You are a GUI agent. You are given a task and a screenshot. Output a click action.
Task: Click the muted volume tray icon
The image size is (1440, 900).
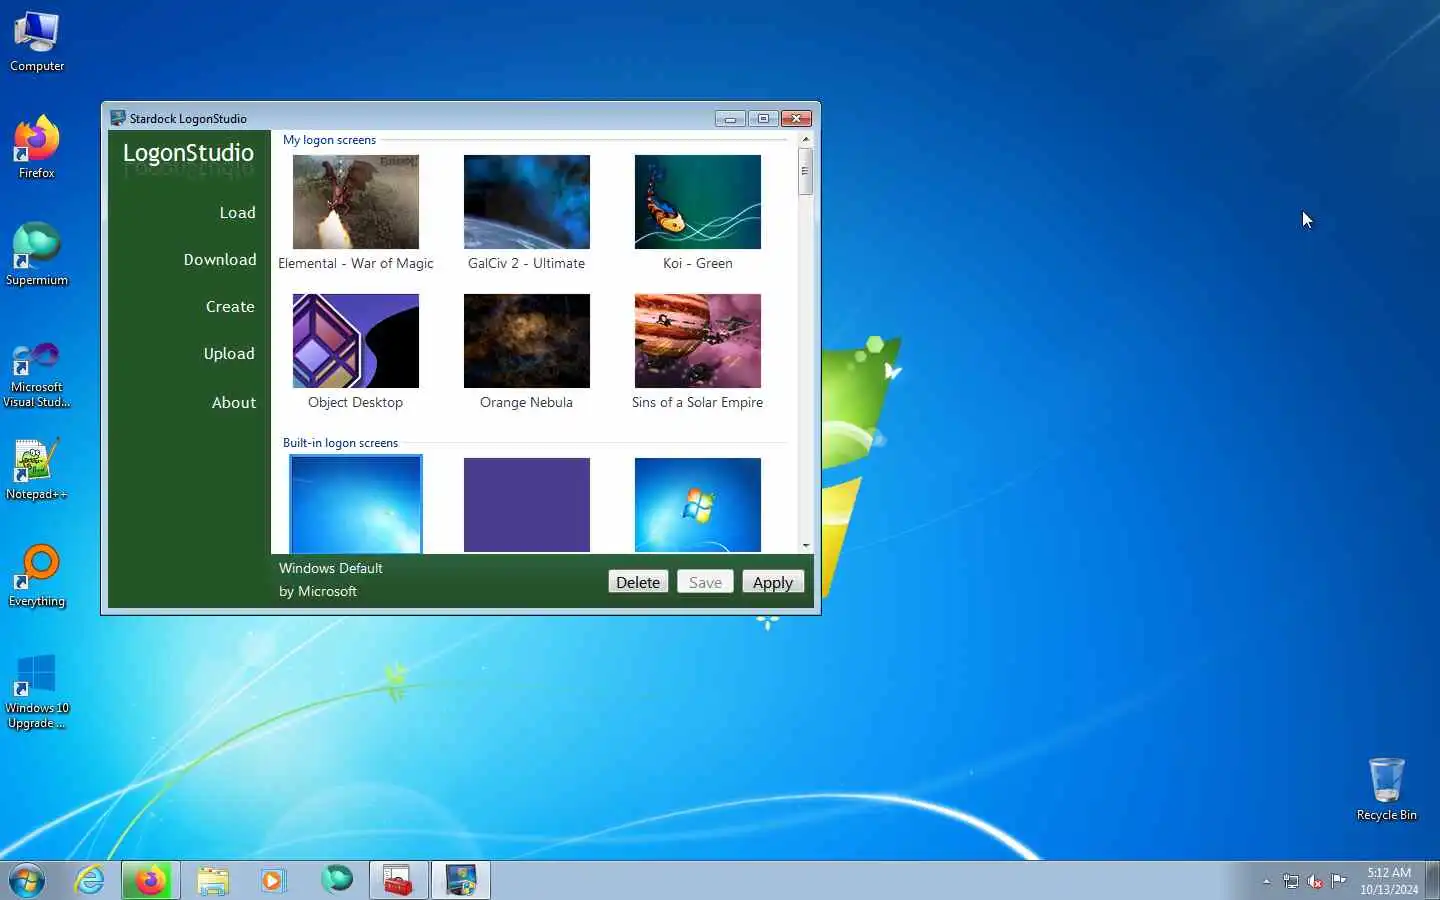(1315, 881)
